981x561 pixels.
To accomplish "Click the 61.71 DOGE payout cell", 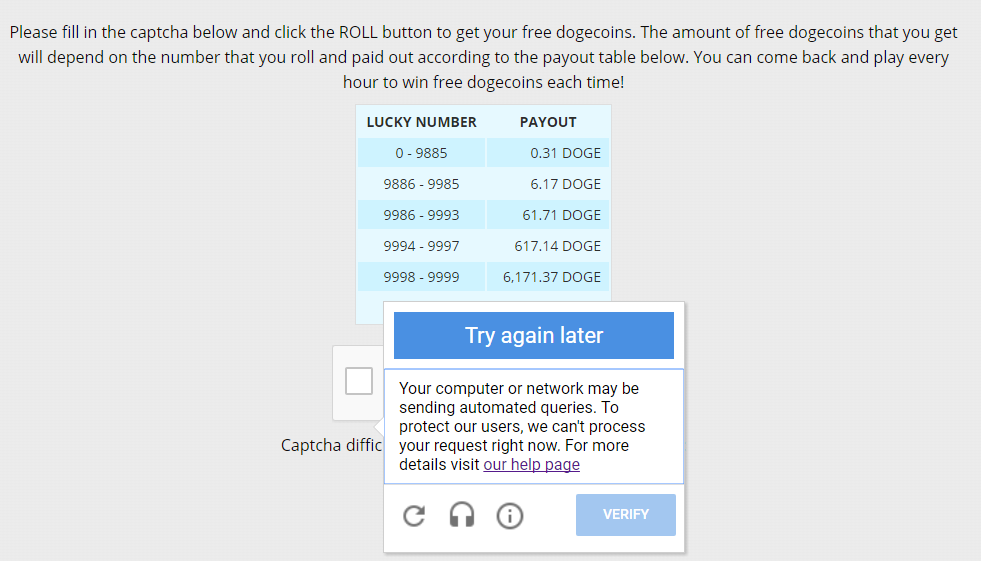I will (x=547, y=215).
